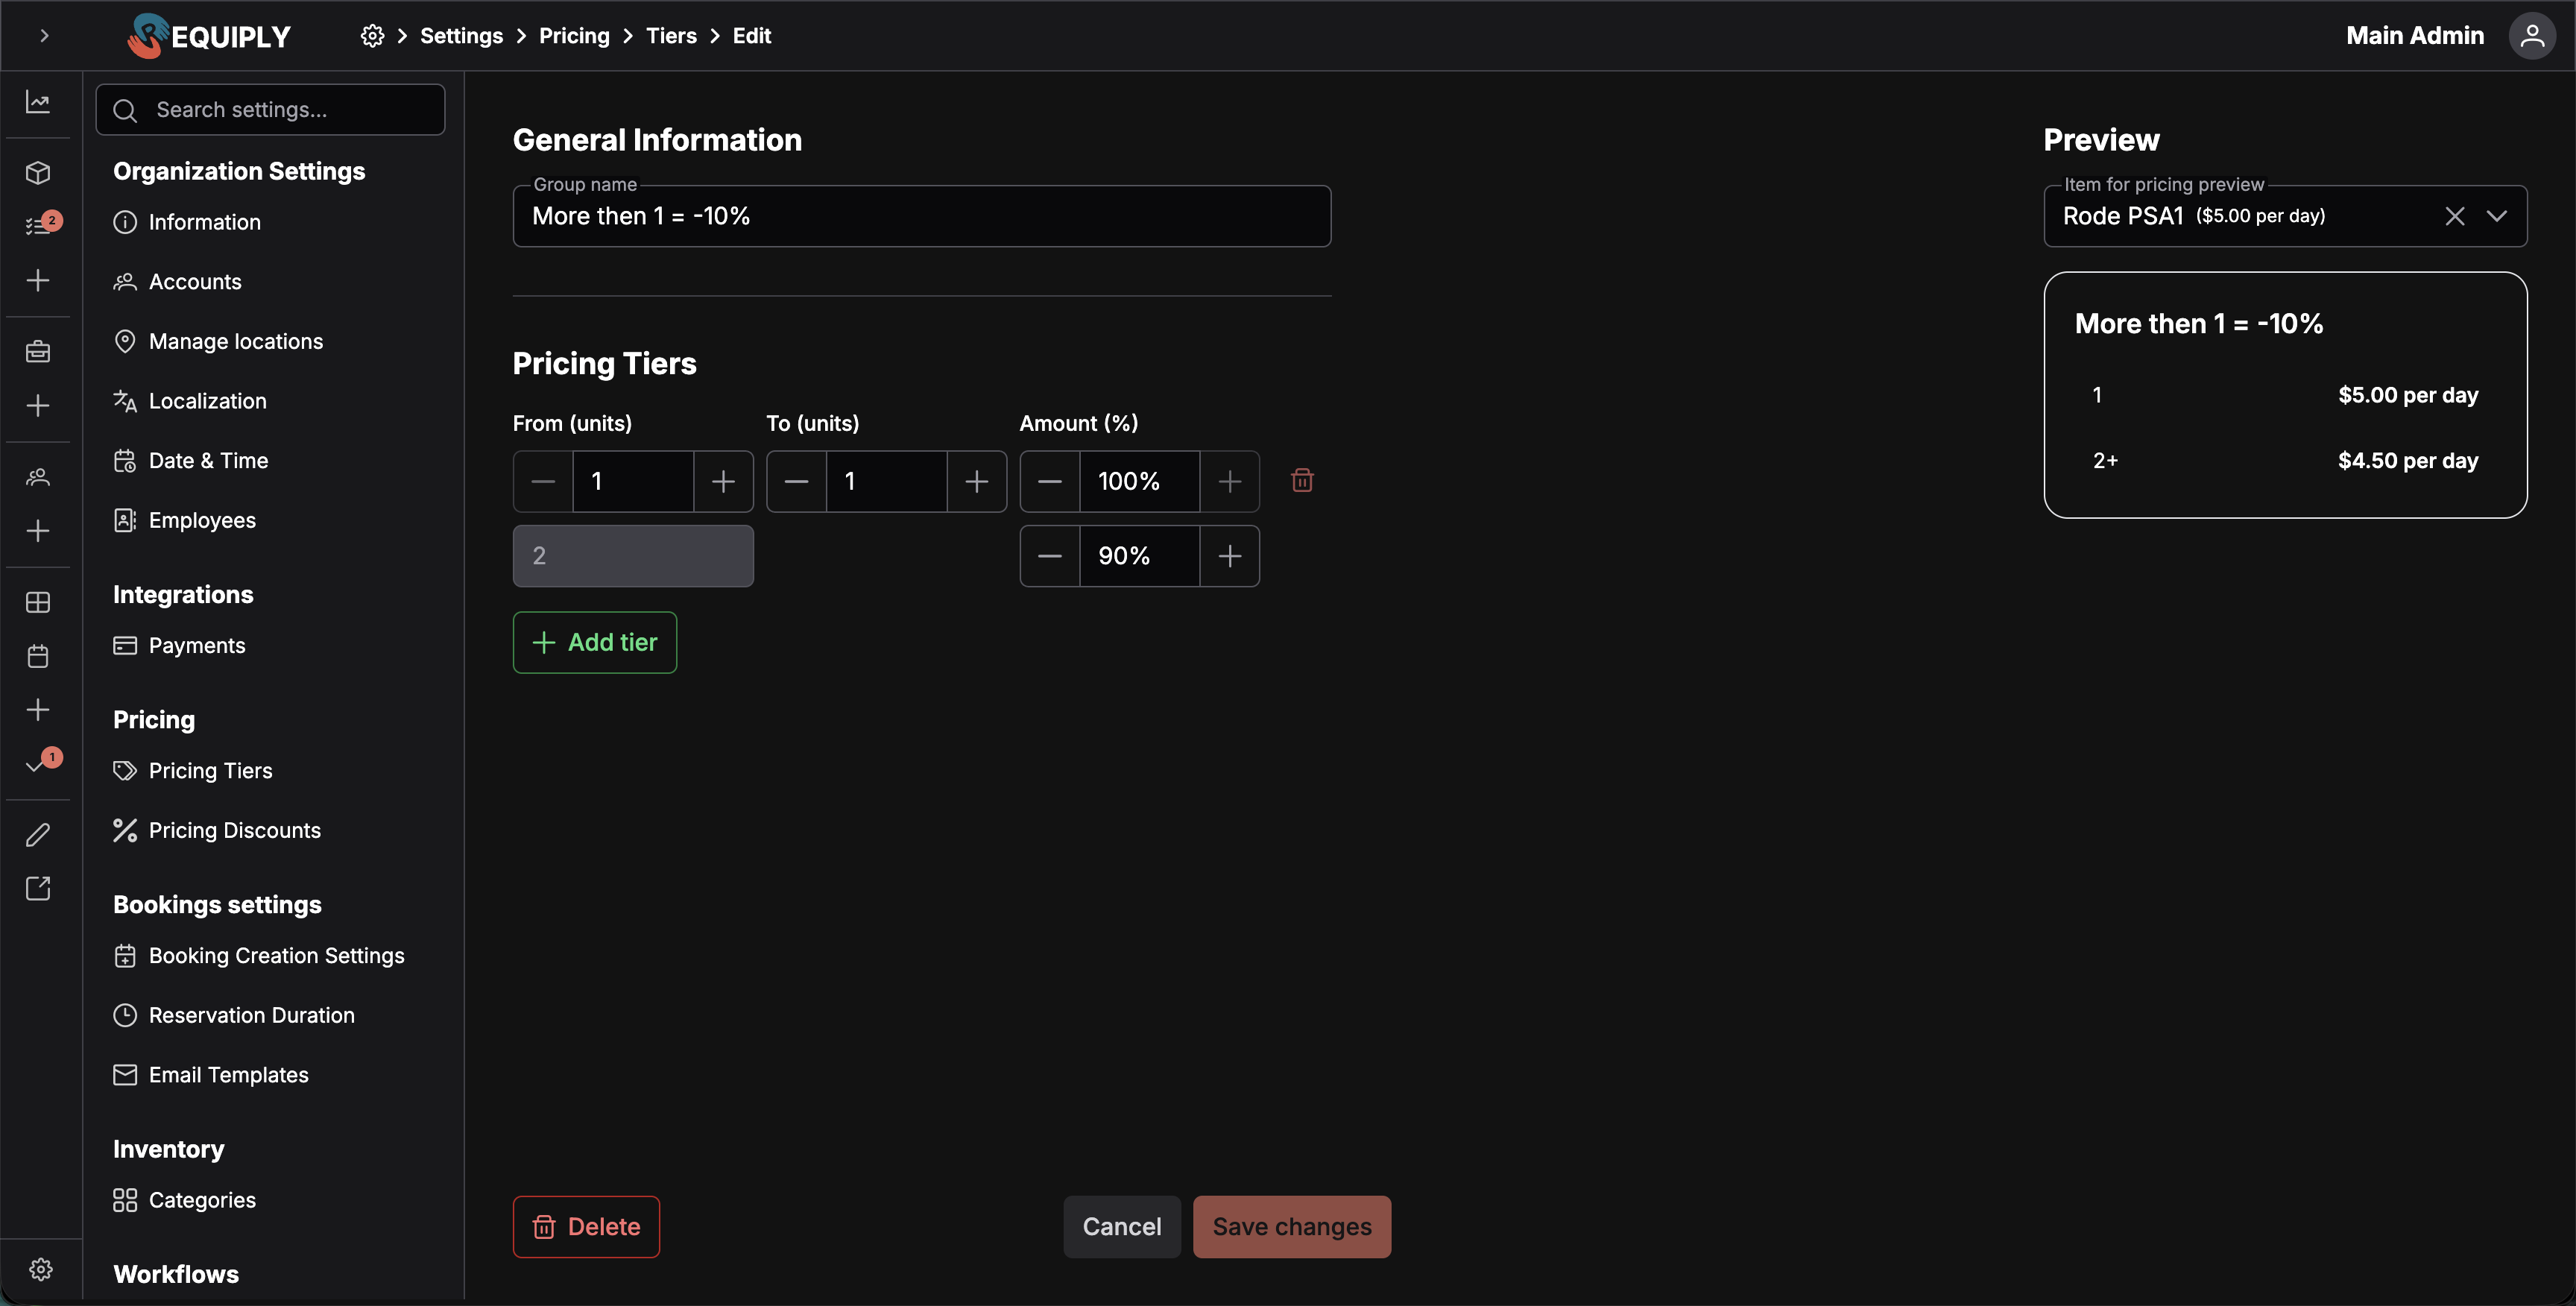
Task: Click the settings gear breadcrumb icon
Action: click(x=372, y=36)
